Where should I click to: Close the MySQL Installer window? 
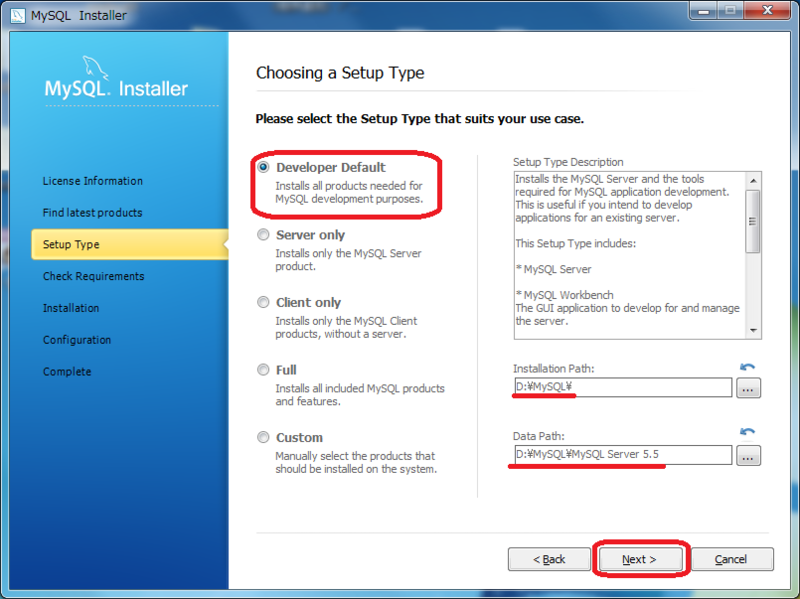point(767,10)
